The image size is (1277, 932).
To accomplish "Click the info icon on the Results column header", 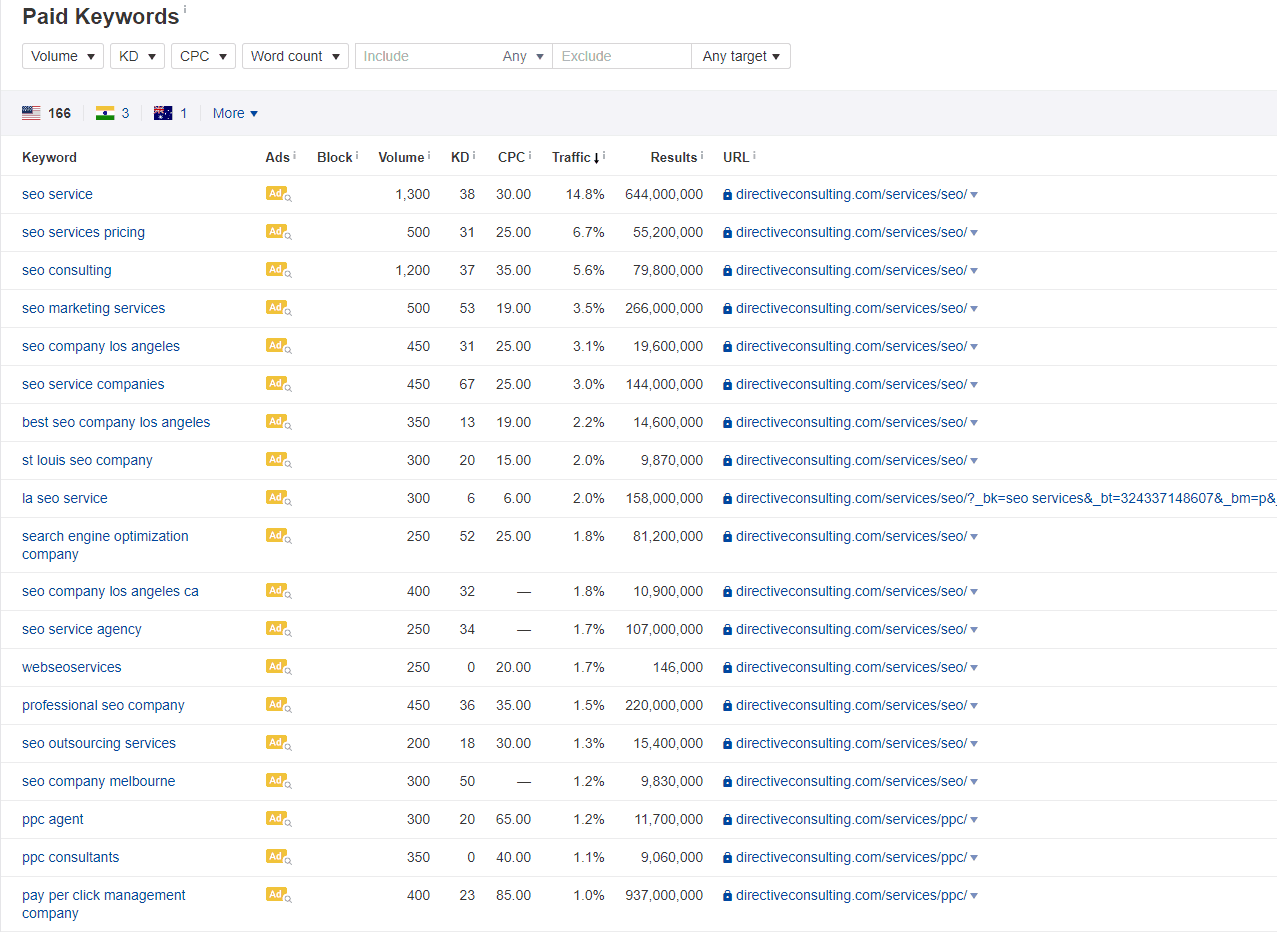I will tap(701, 152).
